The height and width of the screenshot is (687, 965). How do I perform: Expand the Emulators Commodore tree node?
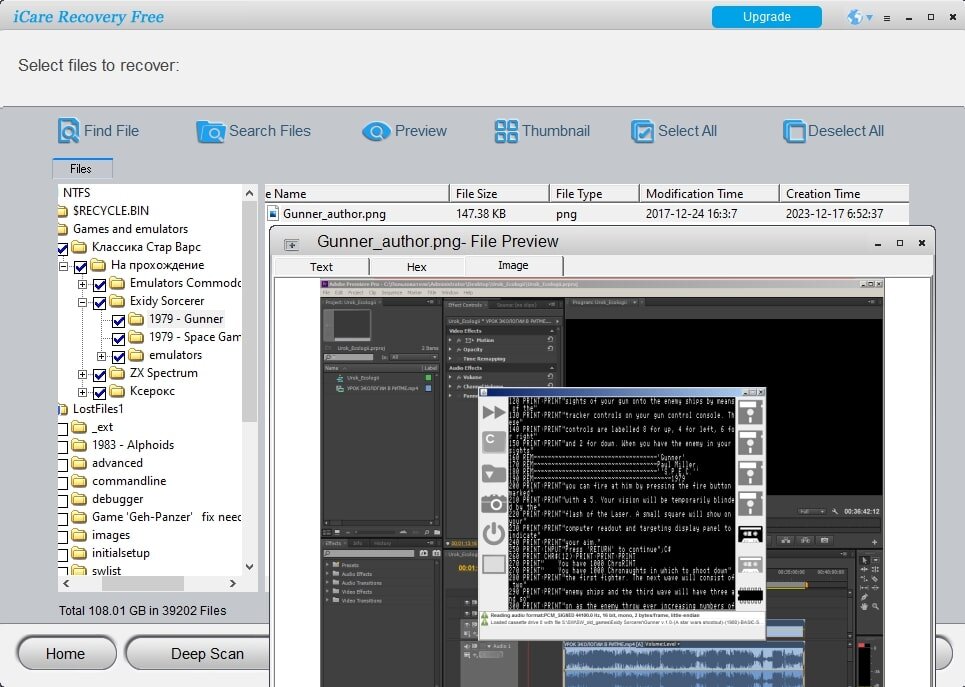pyautogui.click(x=82, y=284)
